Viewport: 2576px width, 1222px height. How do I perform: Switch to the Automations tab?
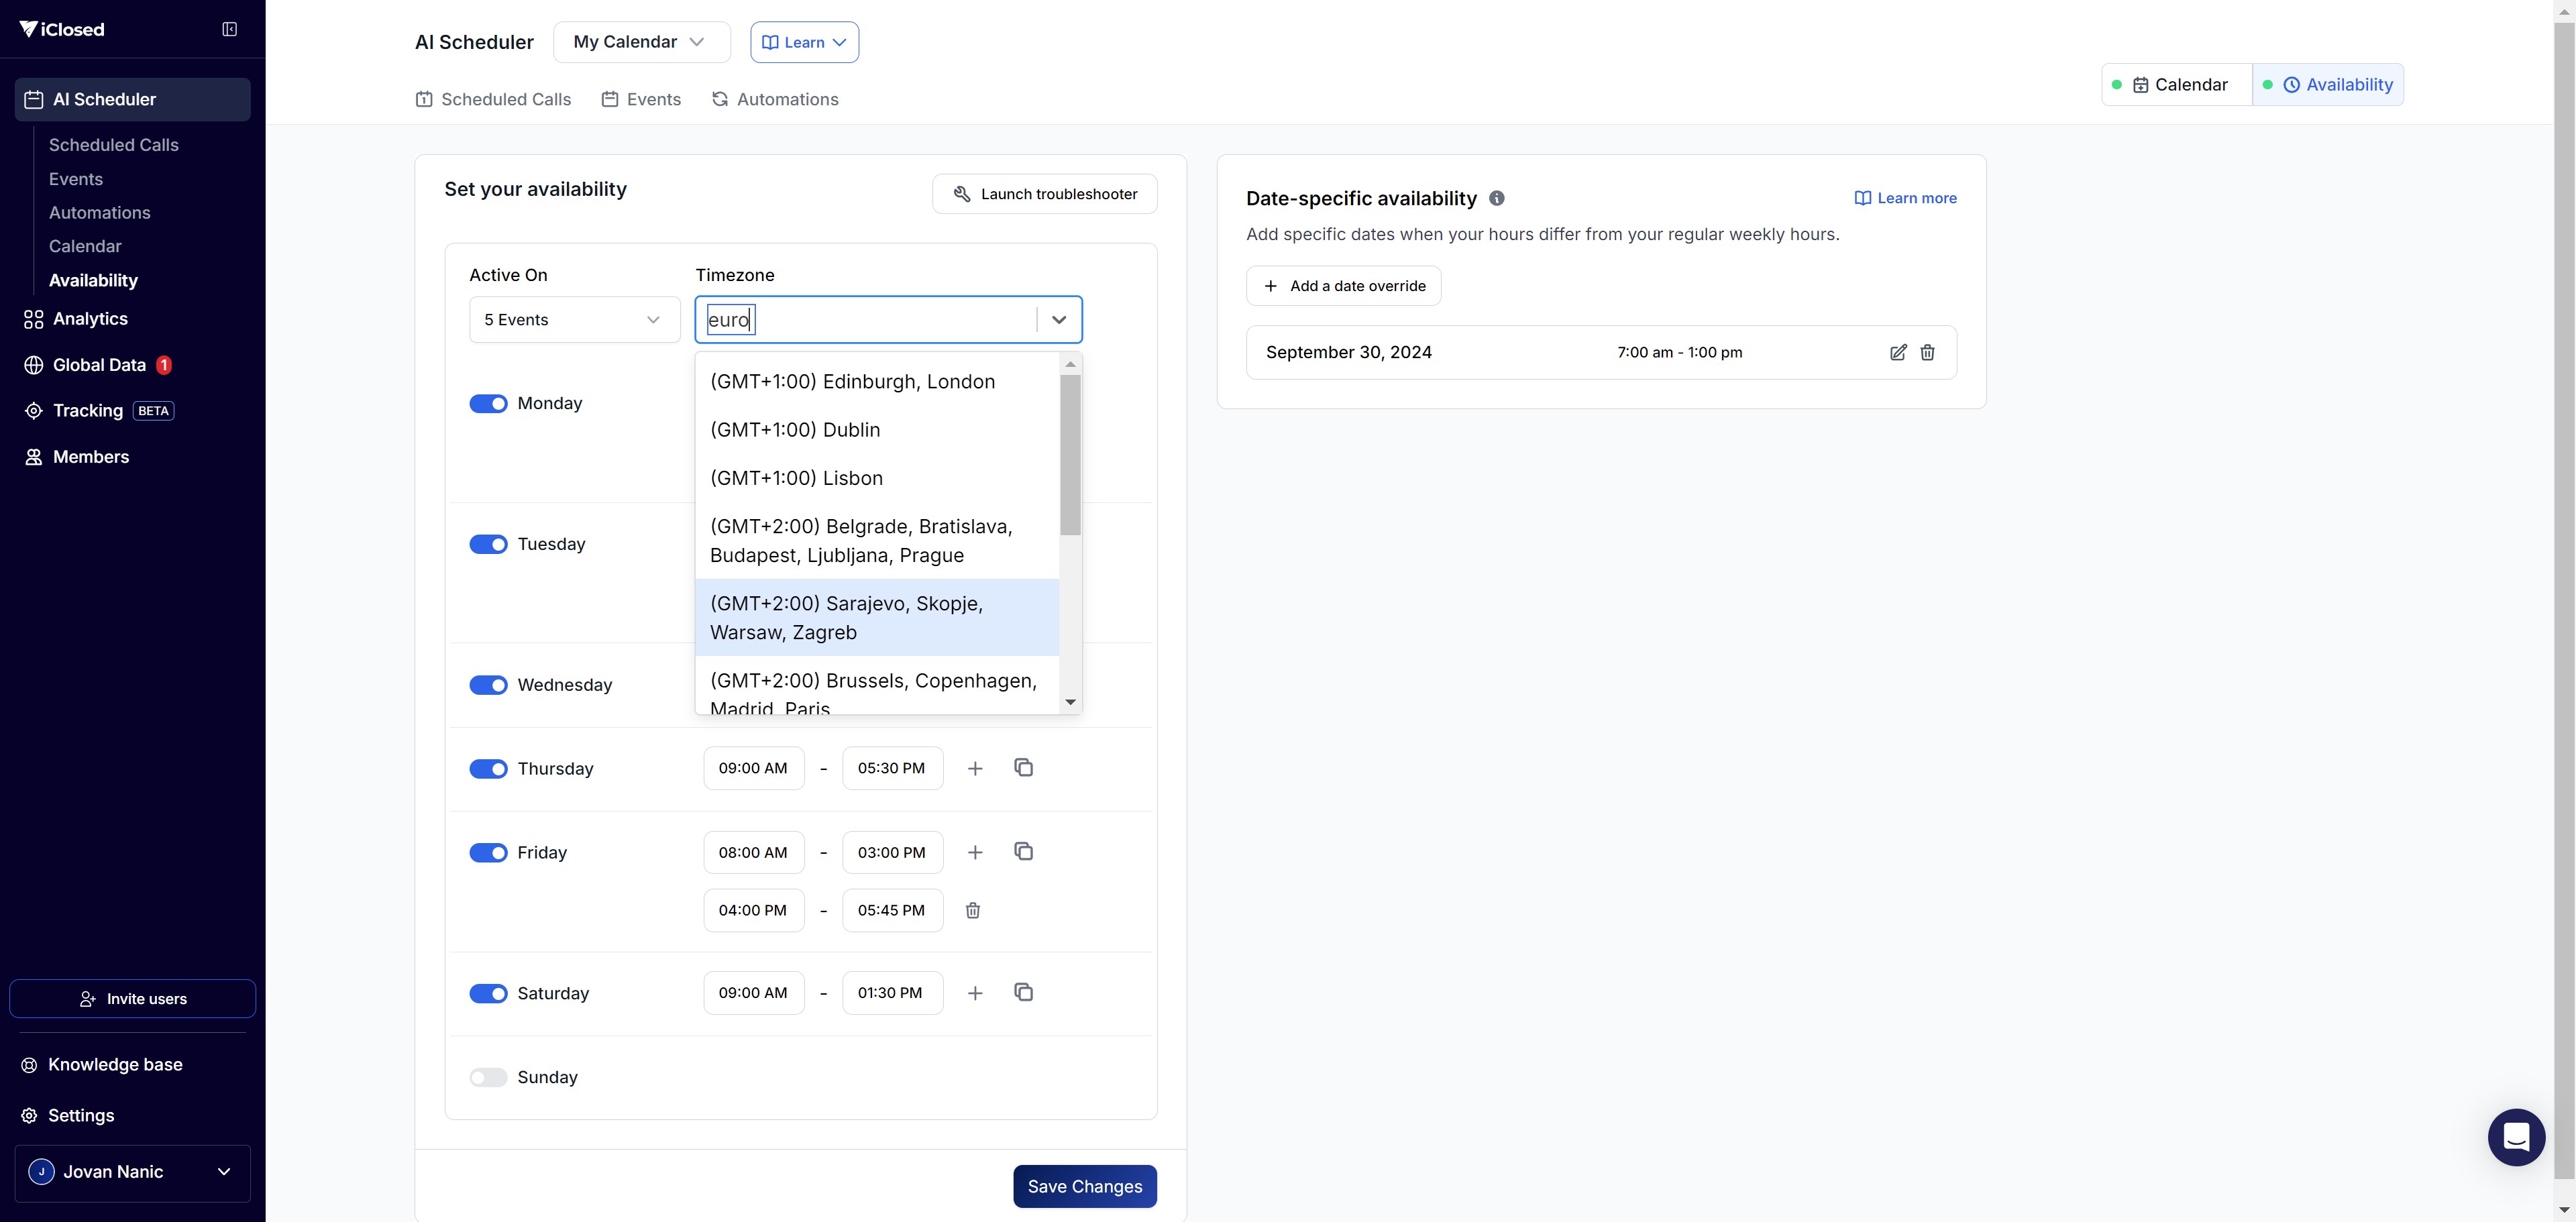coord(775,99)
